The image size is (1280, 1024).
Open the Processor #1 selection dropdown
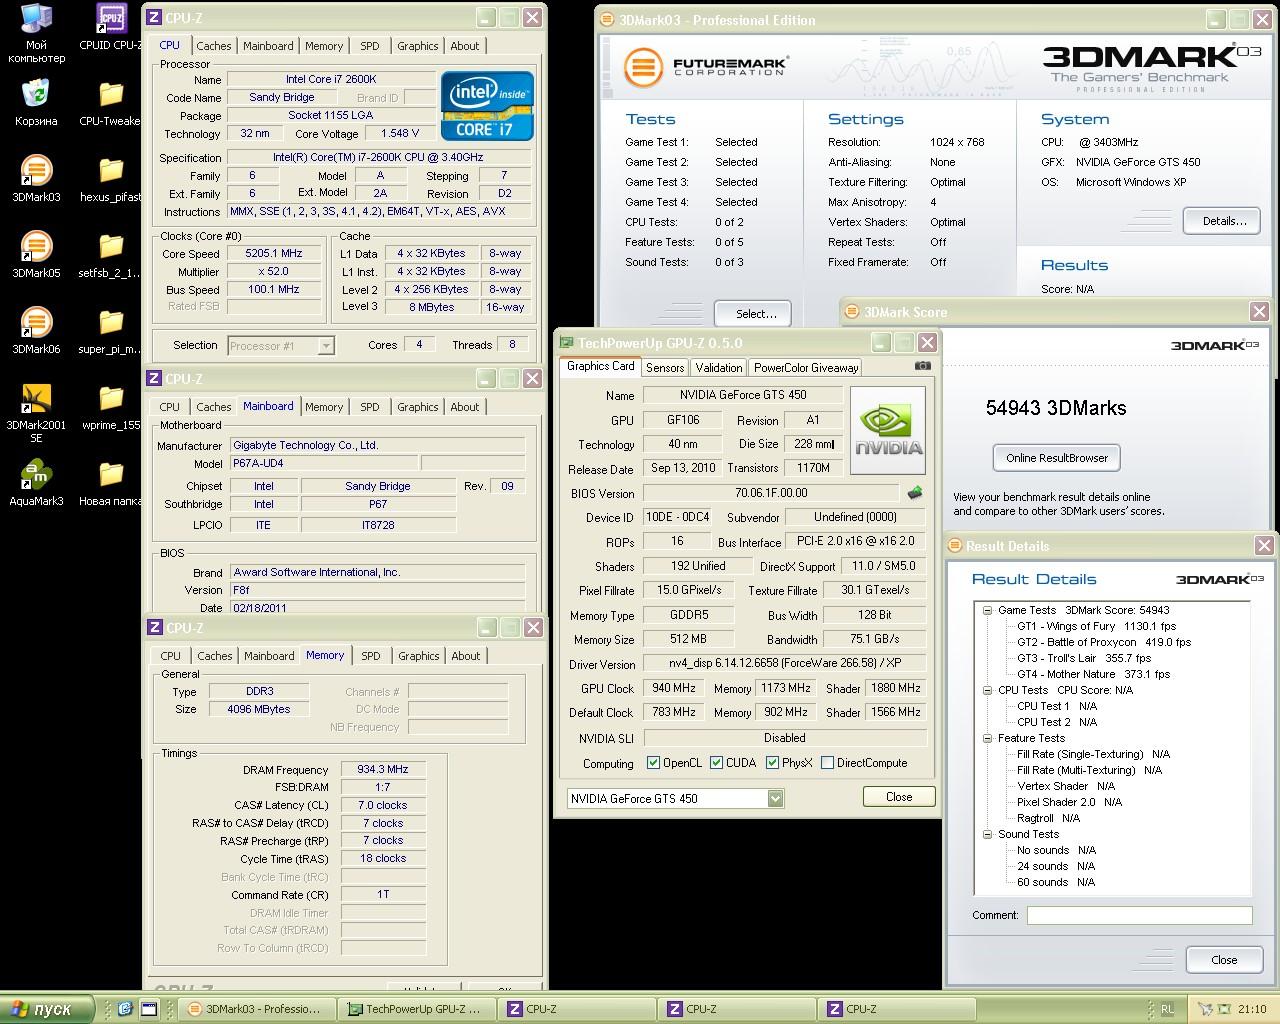click(x=281, y=346)
